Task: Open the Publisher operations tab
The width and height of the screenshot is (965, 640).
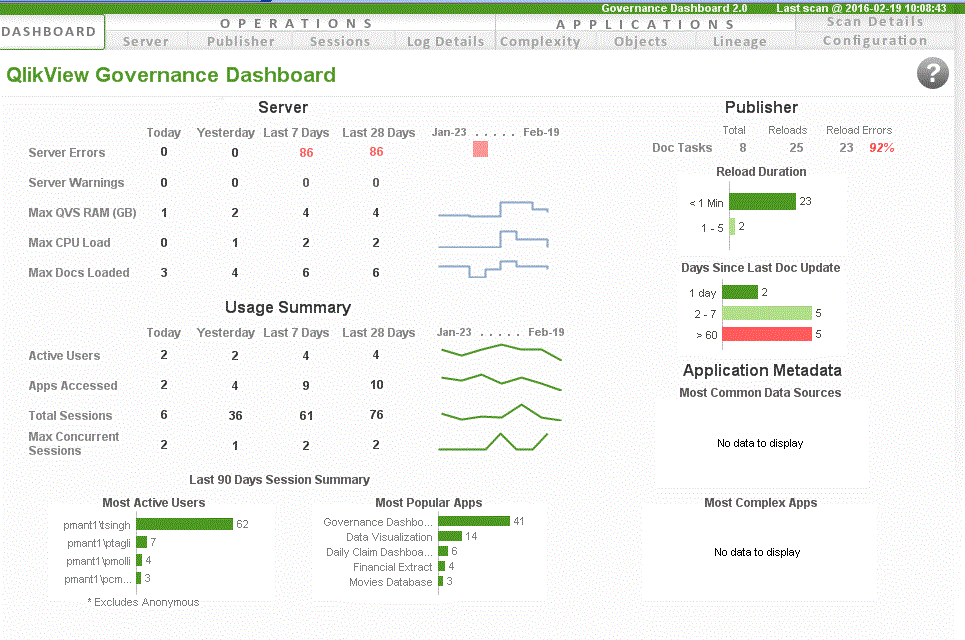Action: [241, 41]
